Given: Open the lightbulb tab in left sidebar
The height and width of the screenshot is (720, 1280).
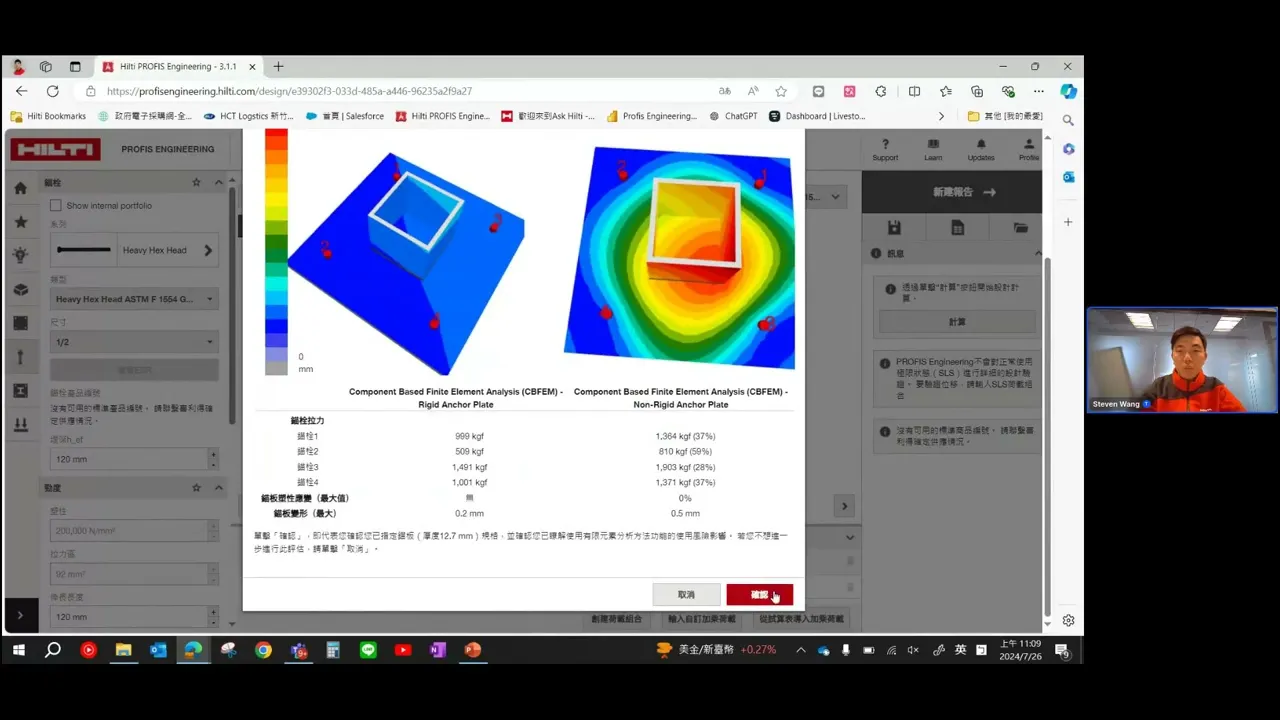Looking at the screenshot, I should coord(20,255).
